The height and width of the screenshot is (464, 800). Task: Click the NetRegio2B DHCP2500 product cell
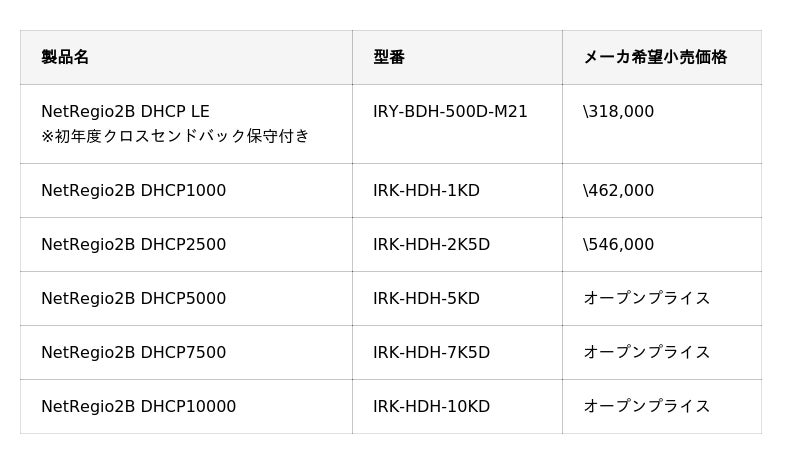[133, 245]
